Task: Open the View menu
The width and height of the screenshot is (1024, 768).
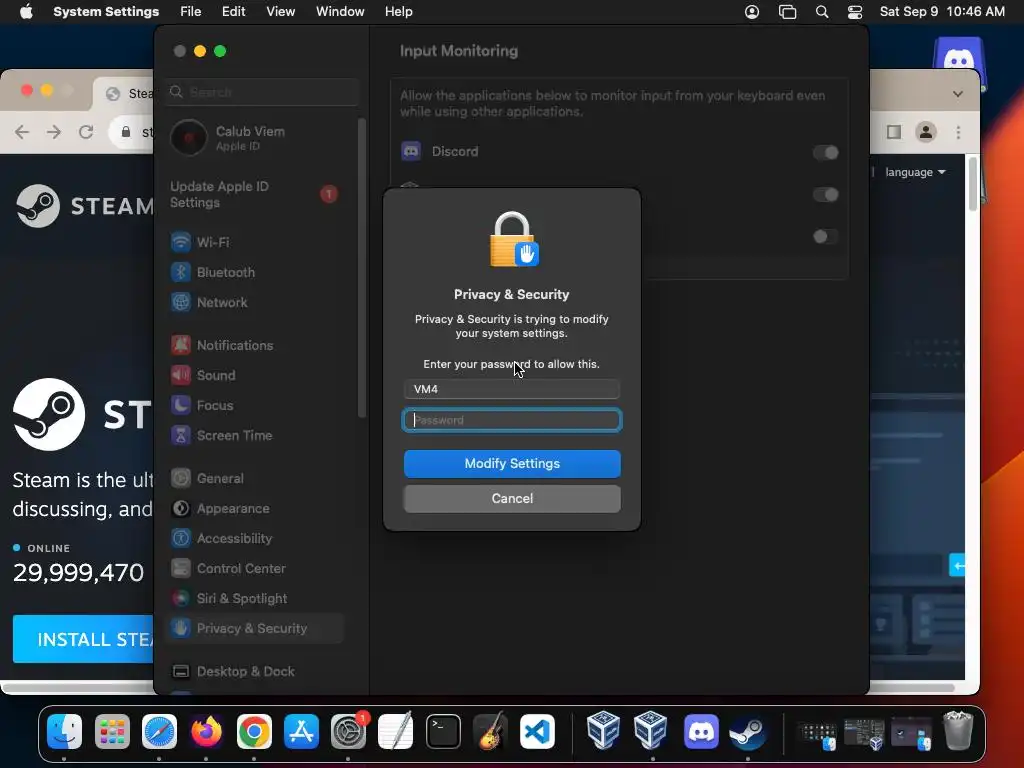Action: (x=280, y=12)
